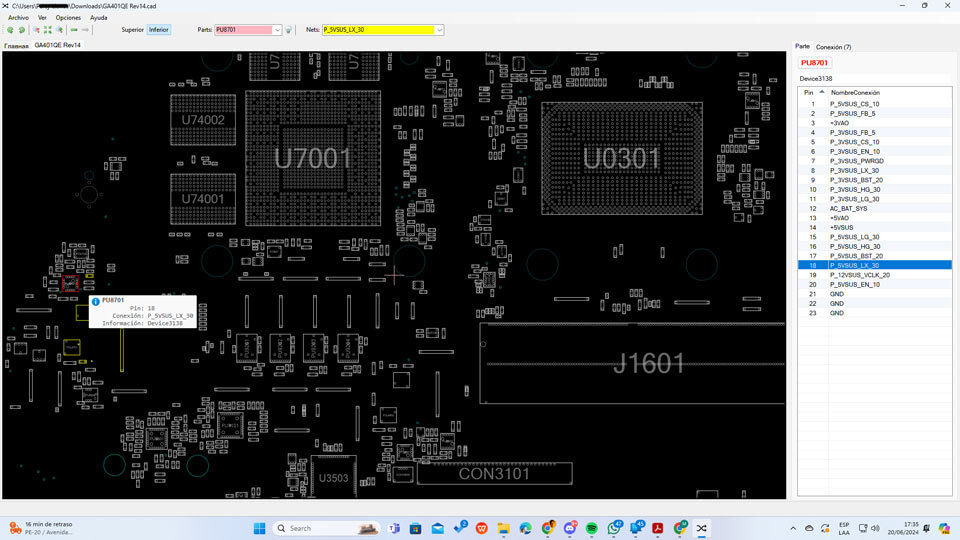Open WhatsApp from the taskbar
Screen dimensions: 960x540
click(614, 528)
